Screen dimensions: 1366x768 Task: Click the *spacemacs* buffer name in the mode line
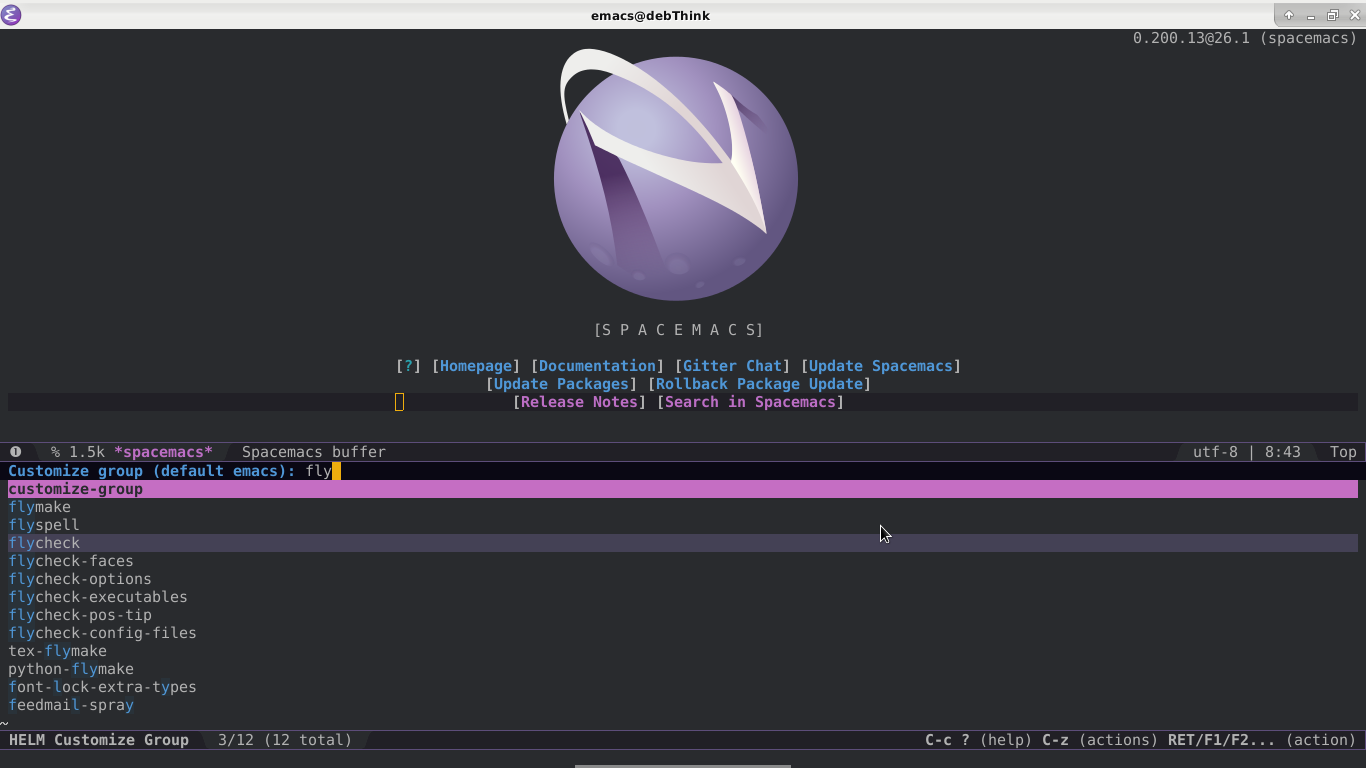tap(163, 452)
